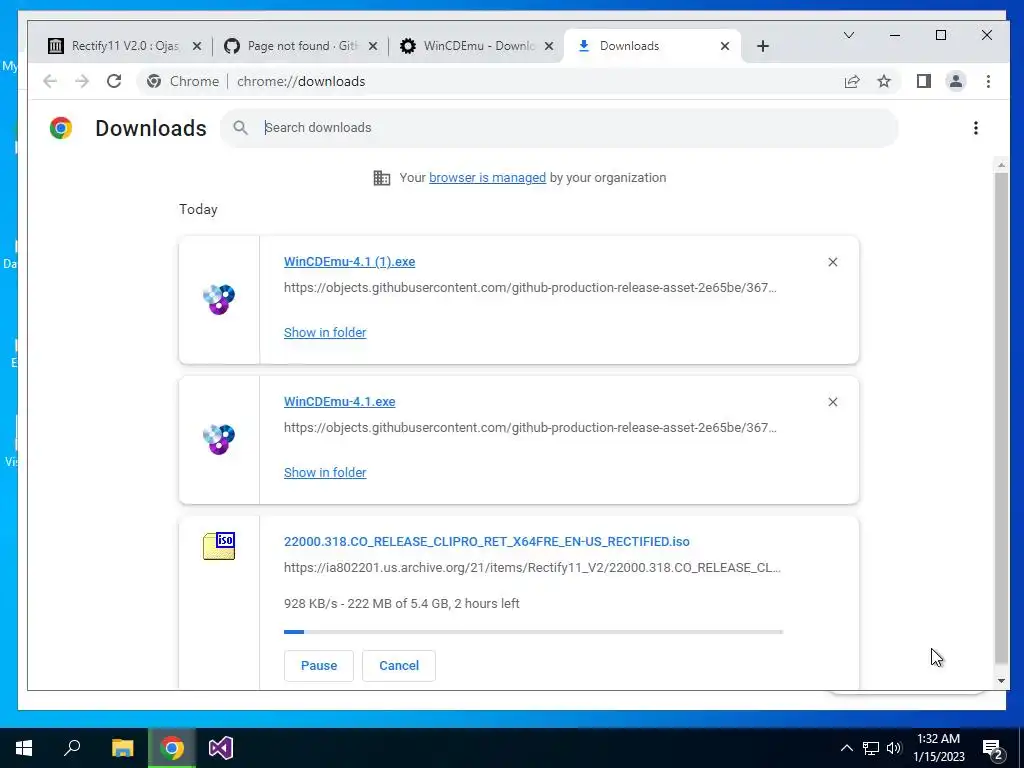Click the Search downloads field

point(559,127)
